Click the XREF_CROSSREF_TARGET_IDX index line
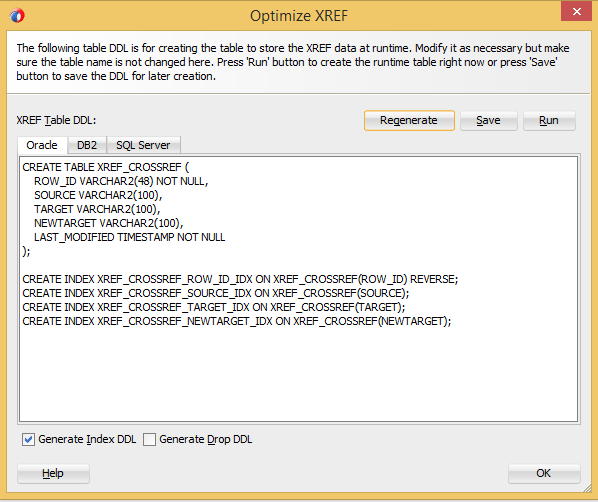Viewport: 598px width, 502px height. click(214, 307)
